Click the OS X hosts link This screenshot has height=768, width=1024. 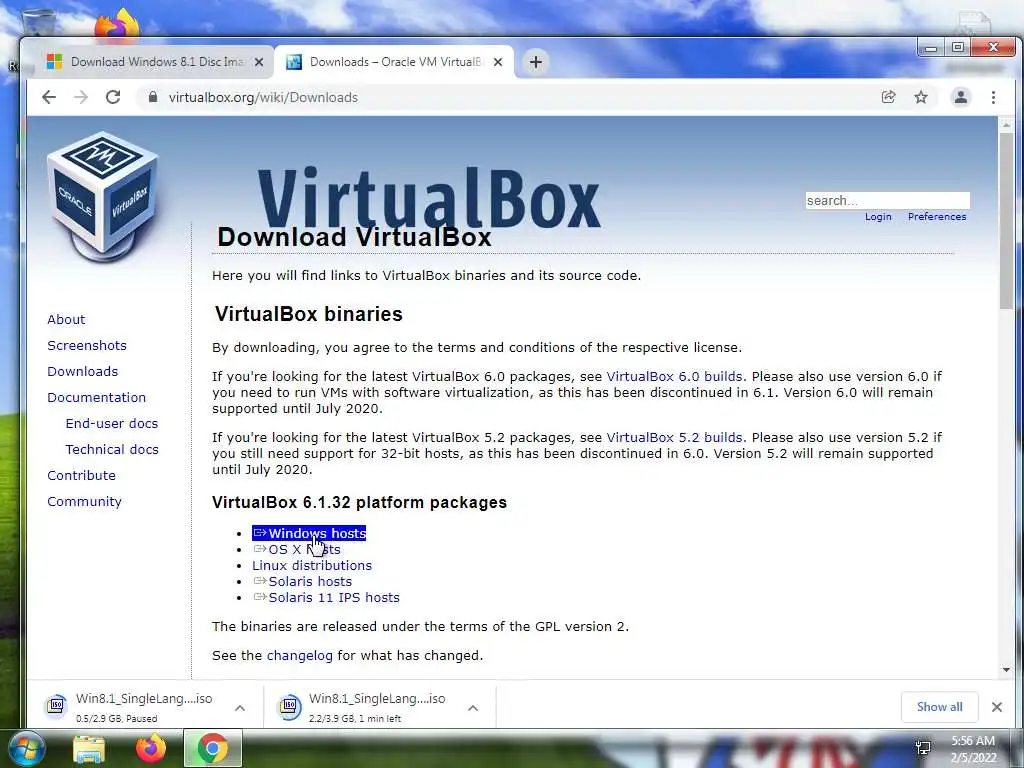coord(297,549)
